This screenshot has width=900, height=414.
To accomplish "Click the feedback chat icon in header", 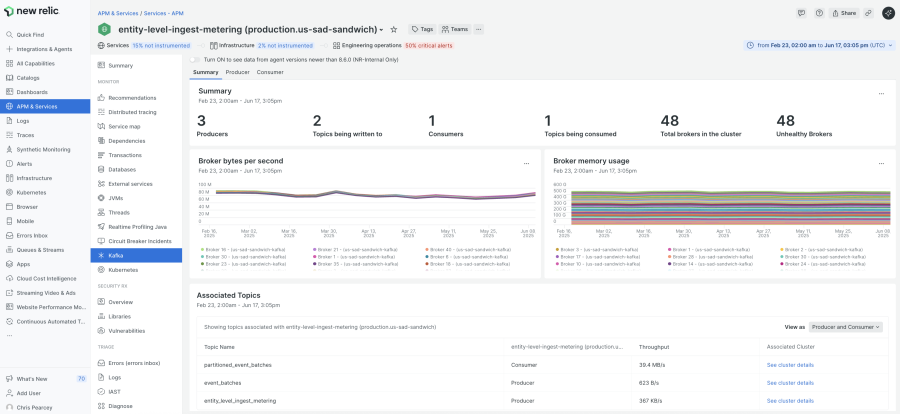I will pos(802,13).
